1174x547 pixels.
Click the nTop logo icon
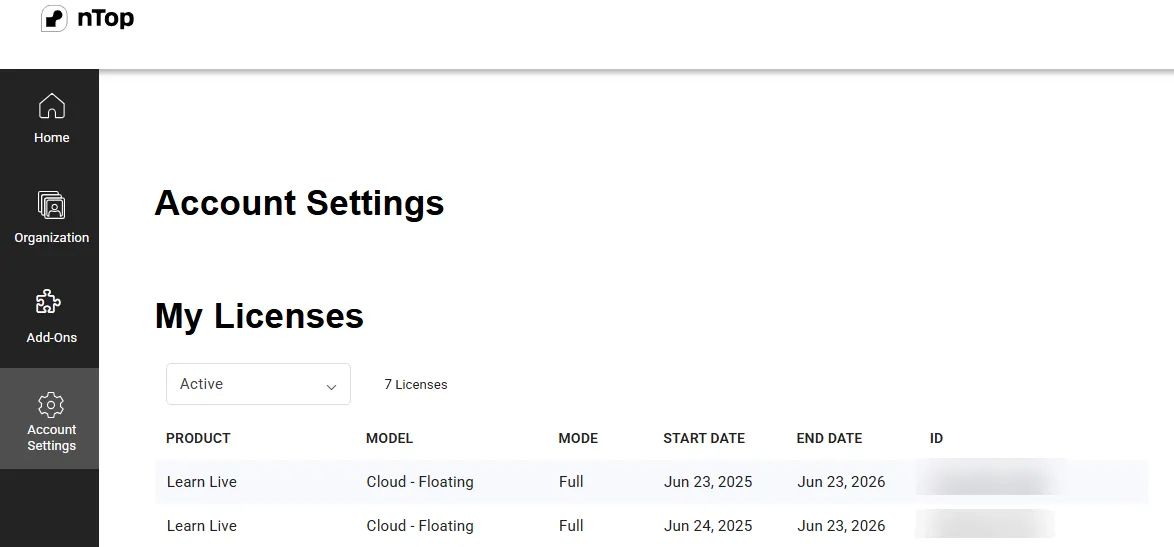click(x=54, y=18)
